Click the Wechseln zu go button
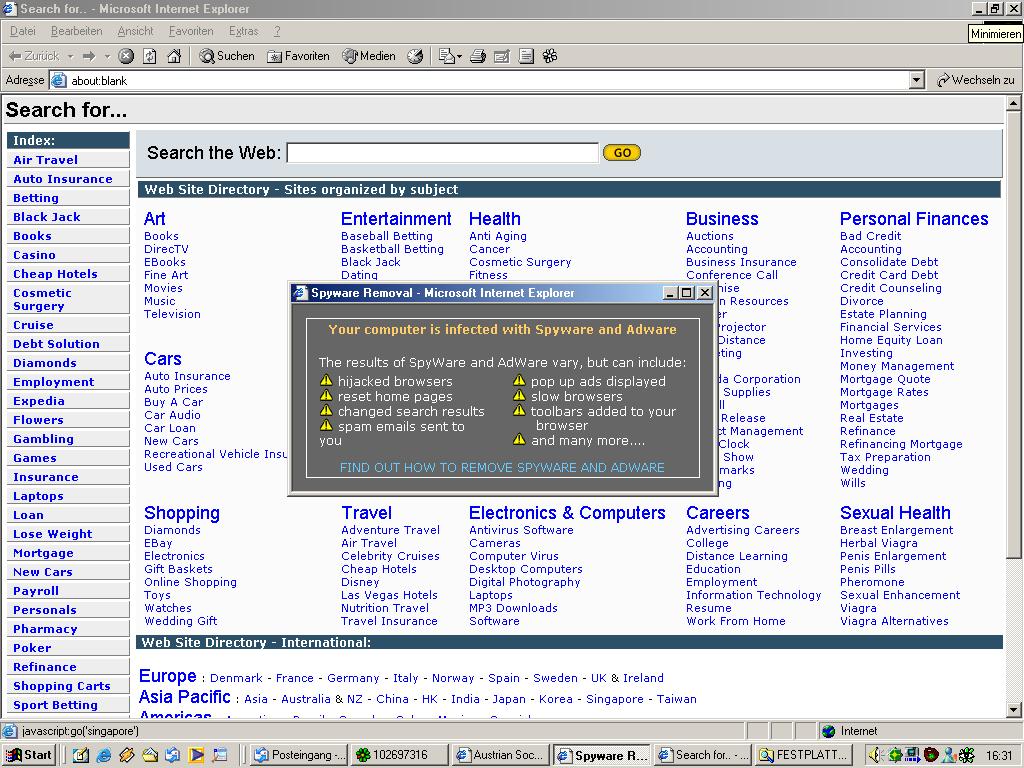1024x768 pixels. tap(976, 80)
